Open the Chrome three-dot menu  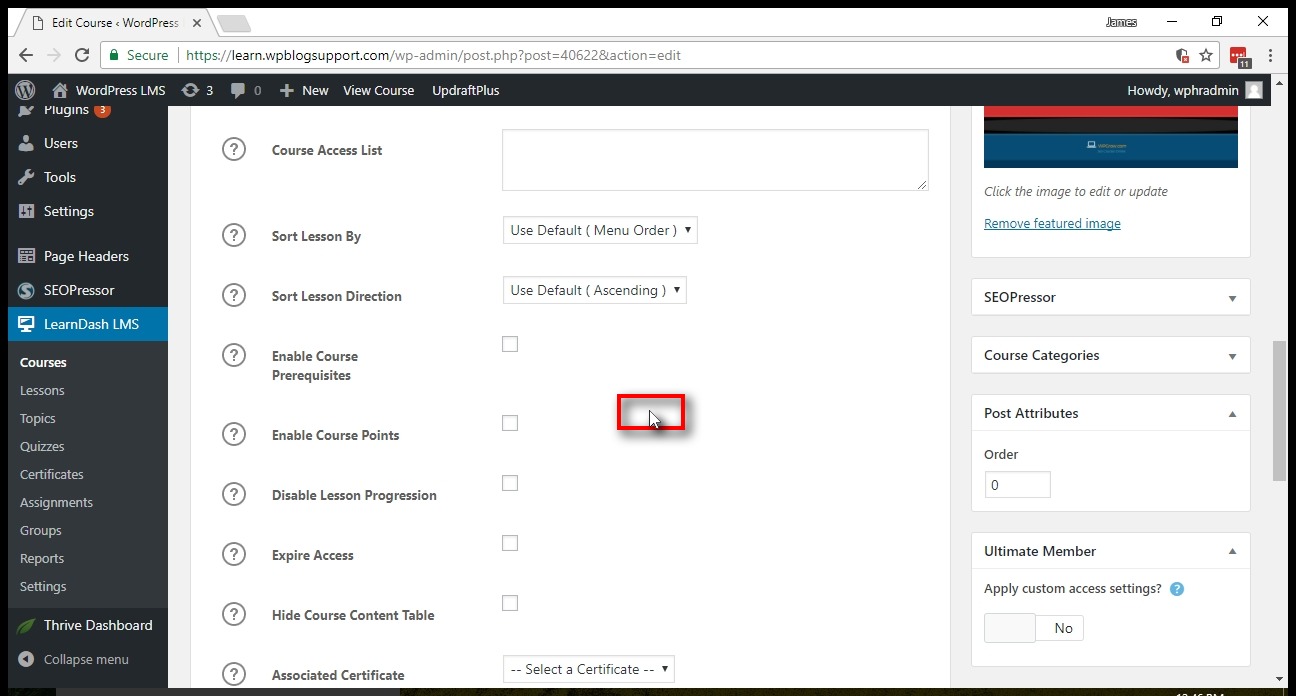1270,55
